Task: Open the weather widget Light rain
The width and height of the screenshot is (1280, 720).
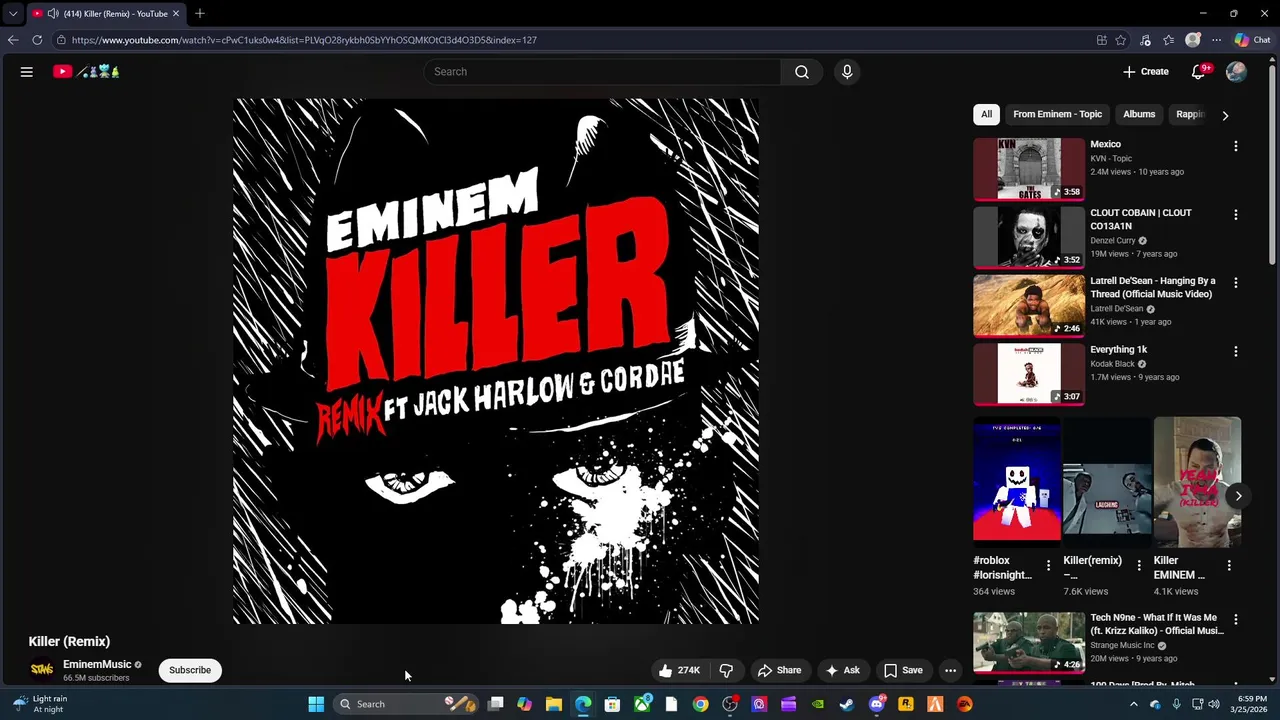Action: [38, 704]
